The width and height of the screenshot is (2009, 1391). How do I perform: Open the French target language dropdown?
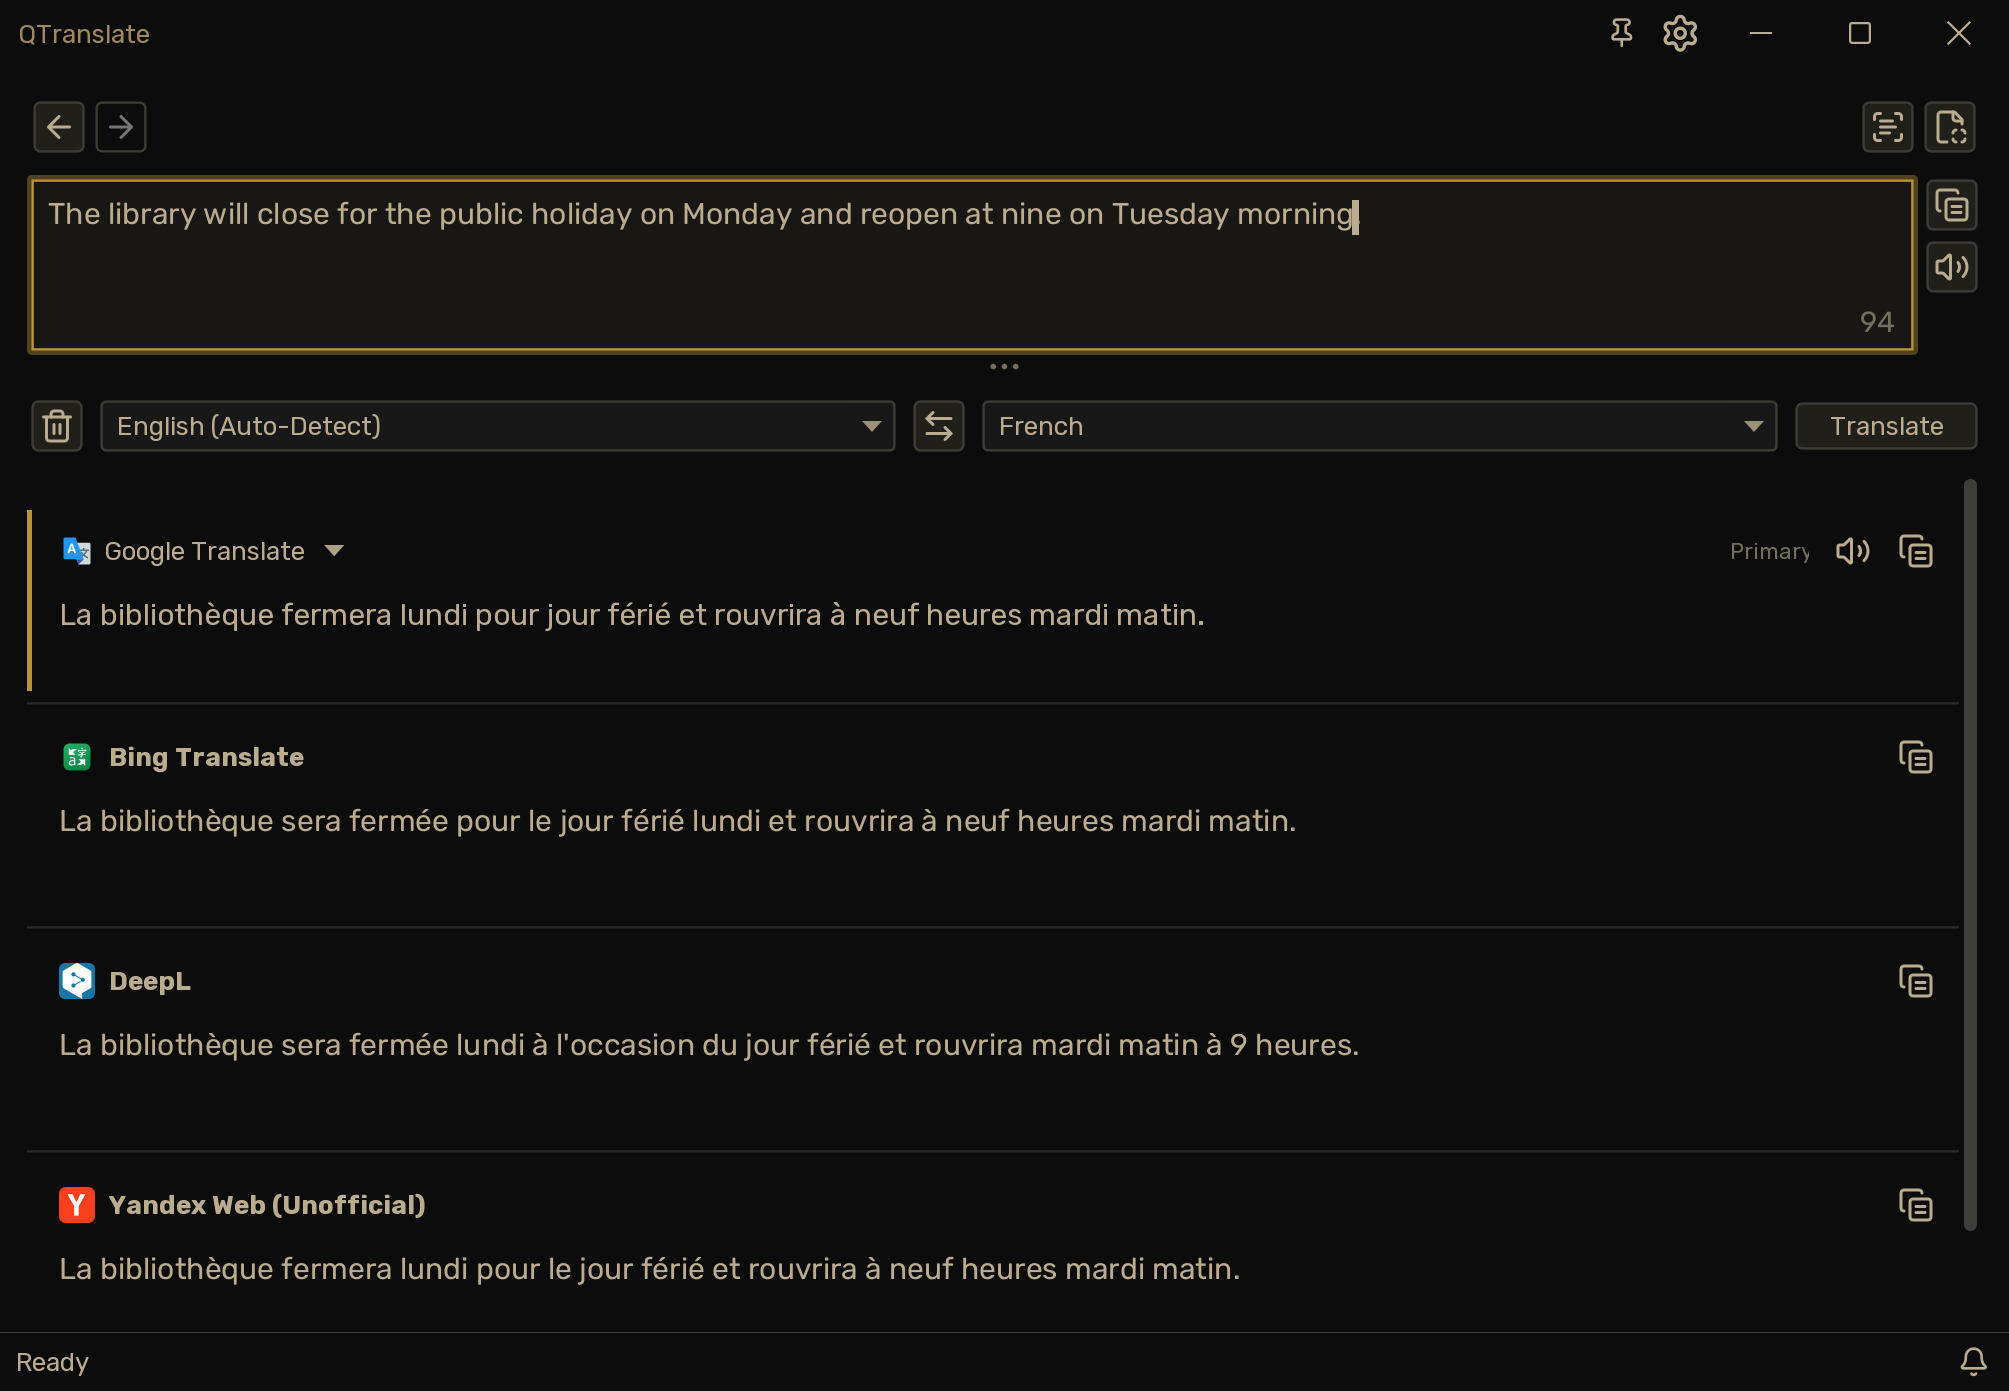click(1379, 426)
